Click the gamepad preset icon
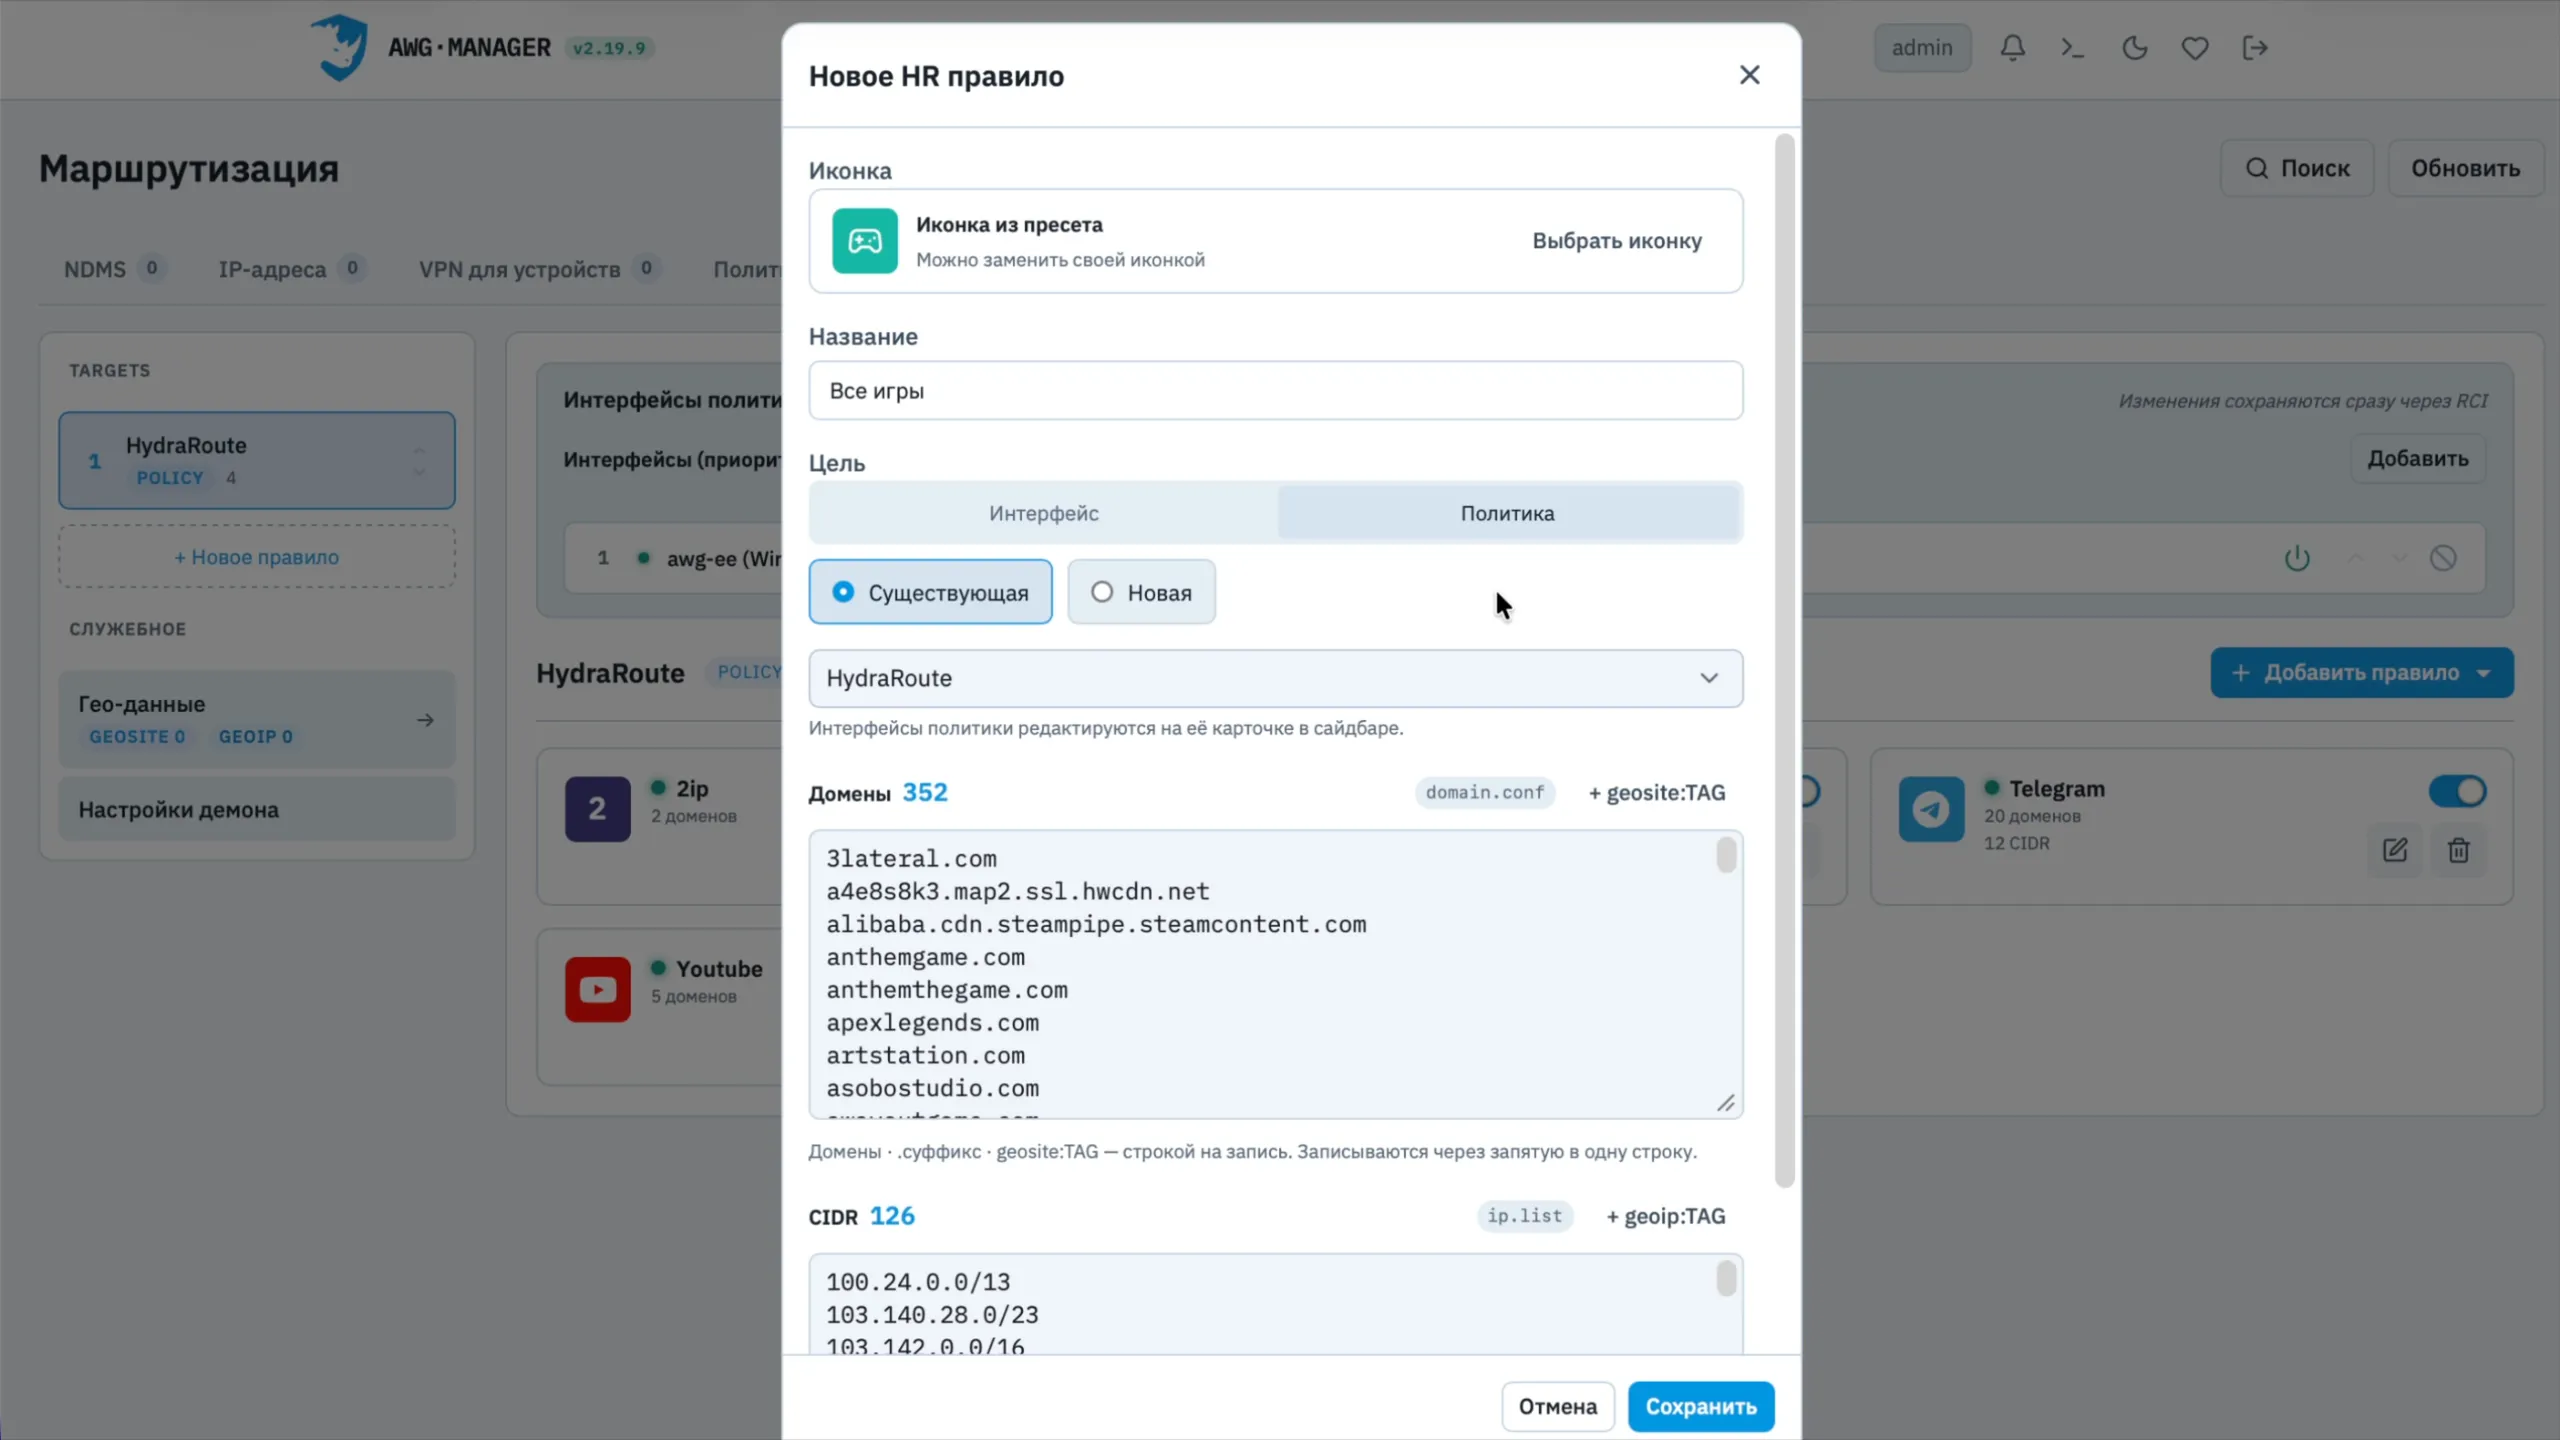This screenshot has height=1440, width=2560. click(865, 240)
